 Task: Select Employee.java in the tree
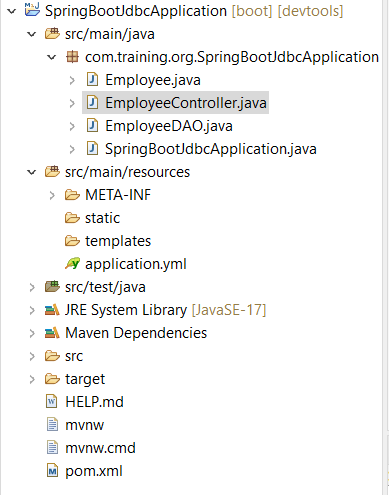[153, 80]
